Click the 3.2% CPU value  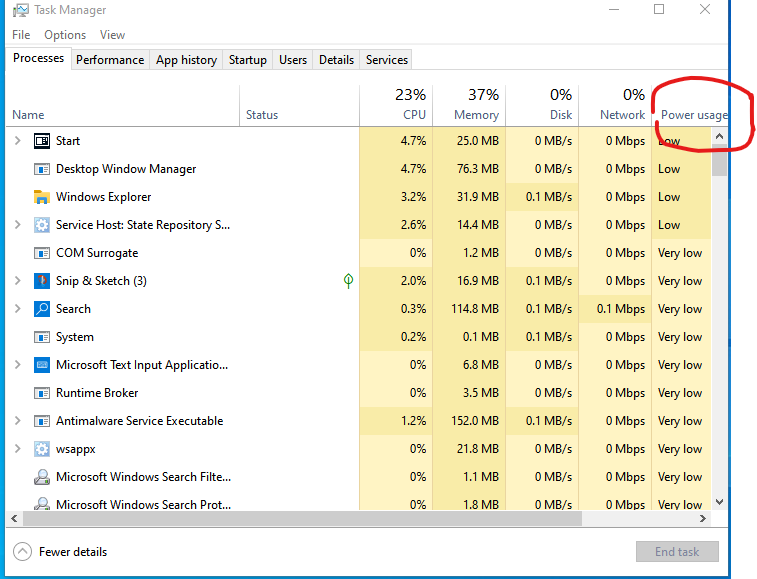click(x=413, y=197)
